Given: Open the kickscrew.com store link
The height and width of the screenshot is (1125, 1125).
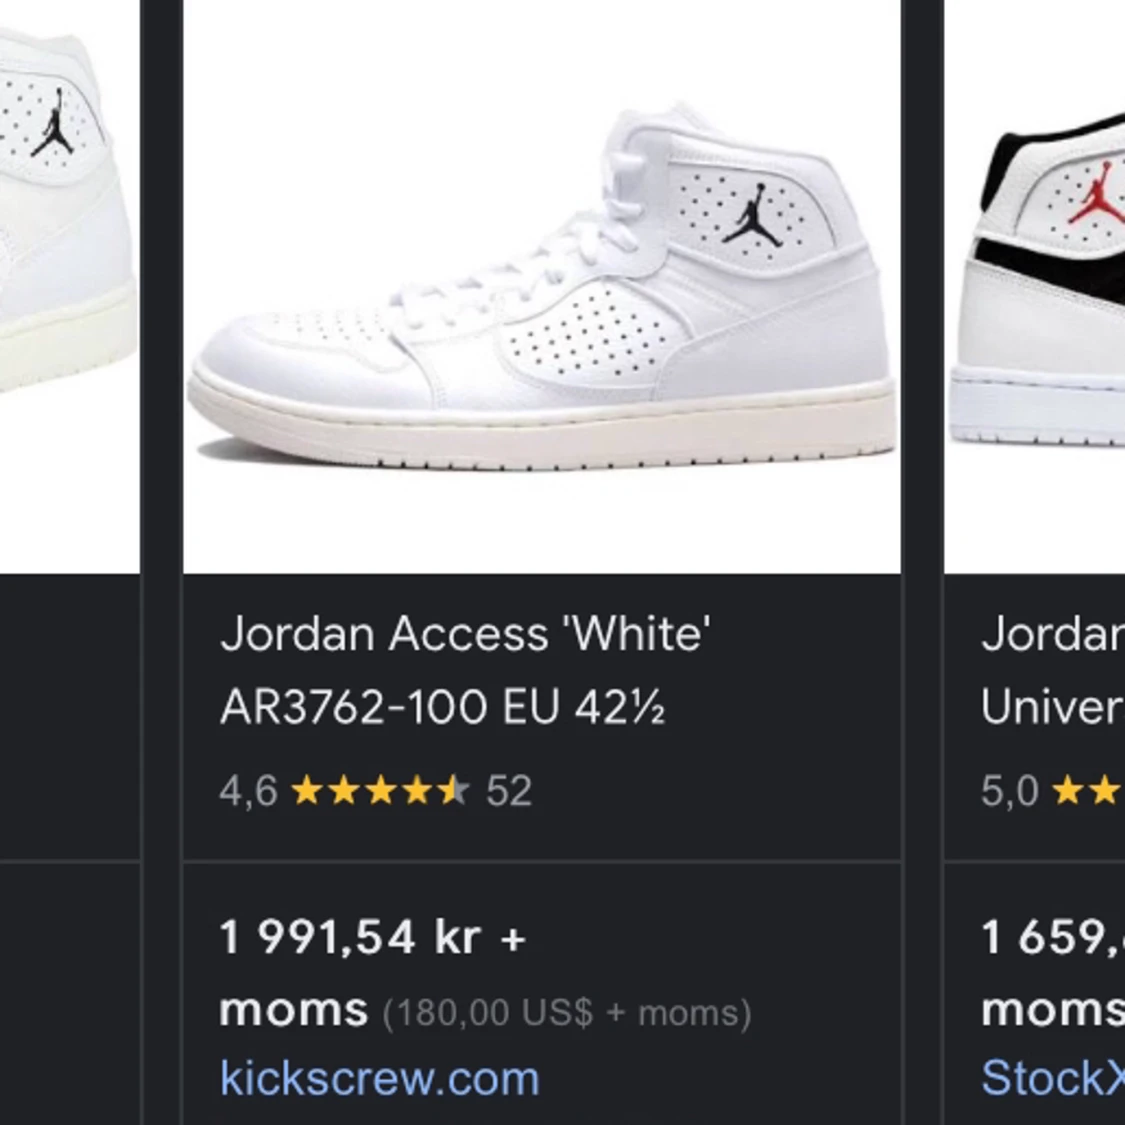Looking at the screenshot, I should tap(378, 1080).
